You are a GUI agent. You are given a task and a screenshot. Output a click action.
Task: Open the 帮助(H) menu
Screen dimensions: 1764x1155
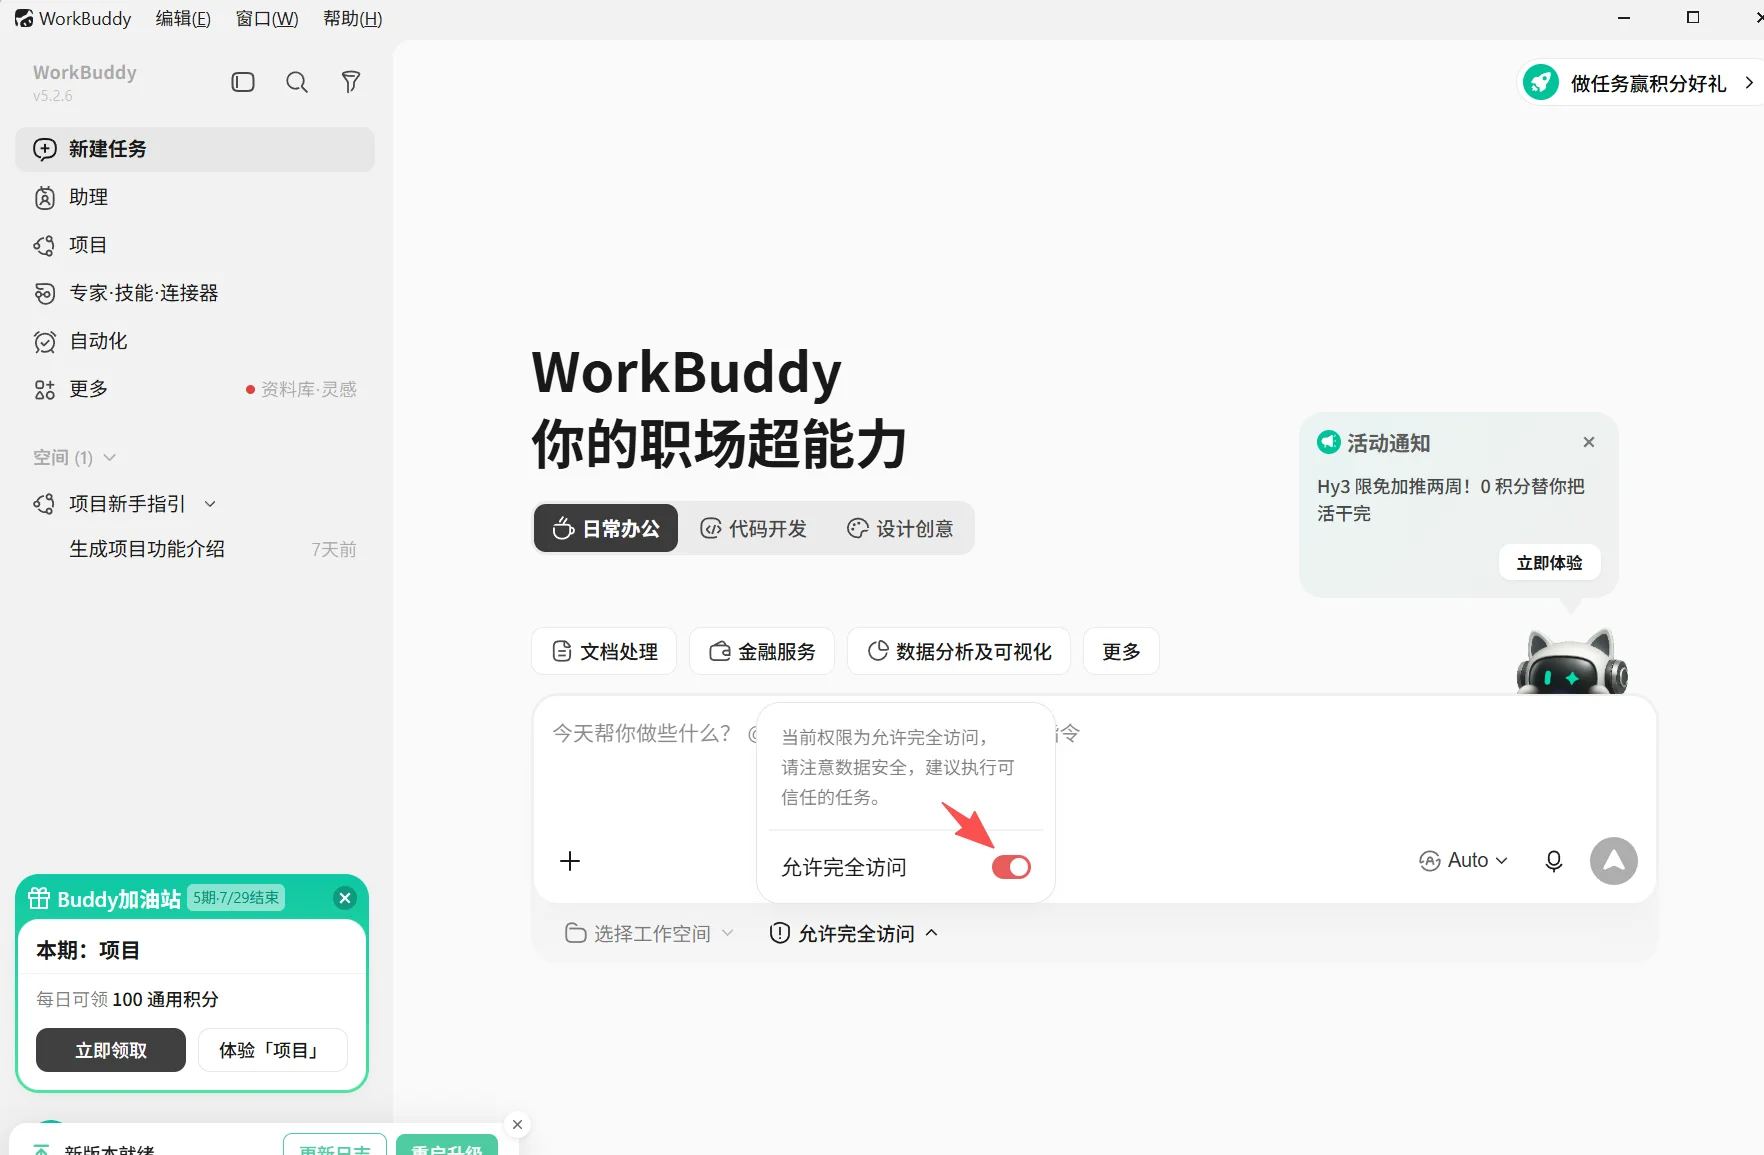click(x=353, y=18)
